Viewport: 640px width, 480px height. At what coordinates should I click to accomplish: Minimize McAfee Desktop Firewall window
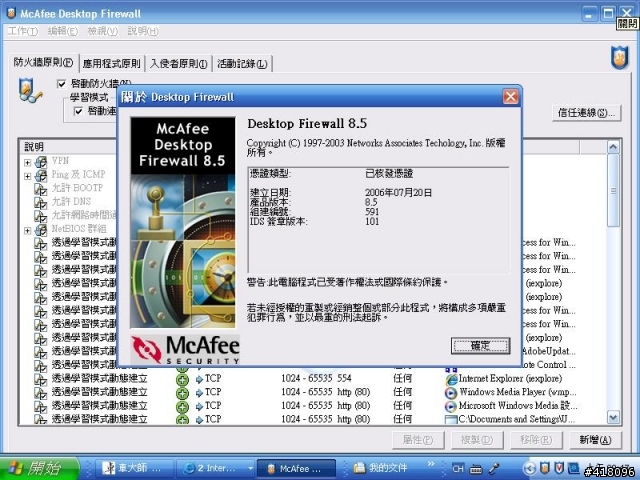(x=589, y=15)
